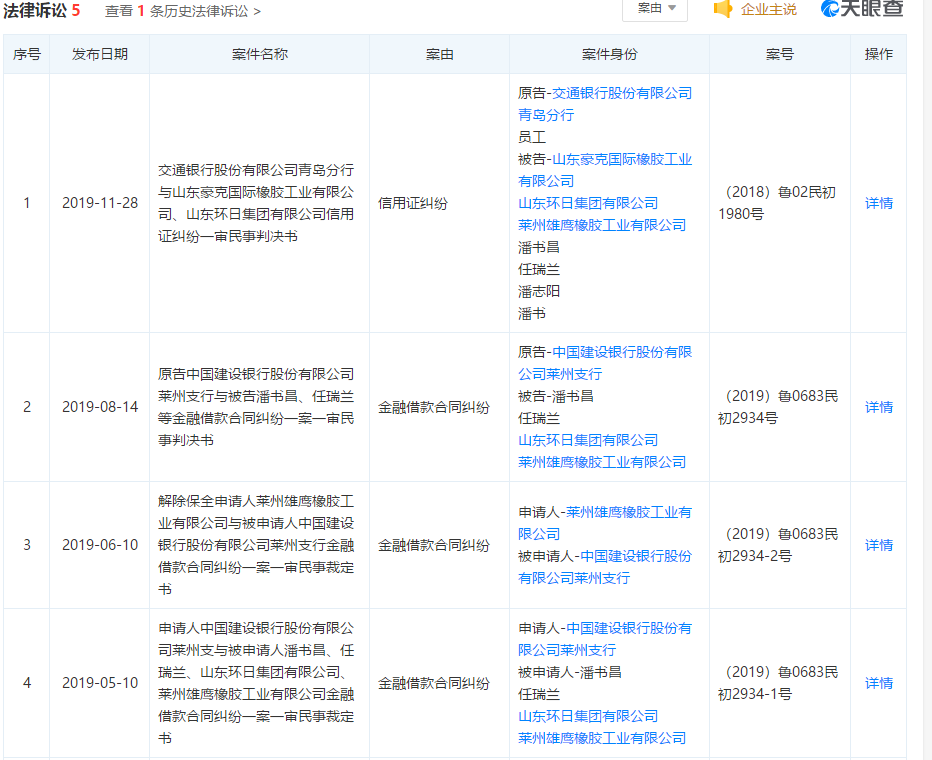Click case name starting 申请人中国建设银行股份有限公司

[256, 683]
